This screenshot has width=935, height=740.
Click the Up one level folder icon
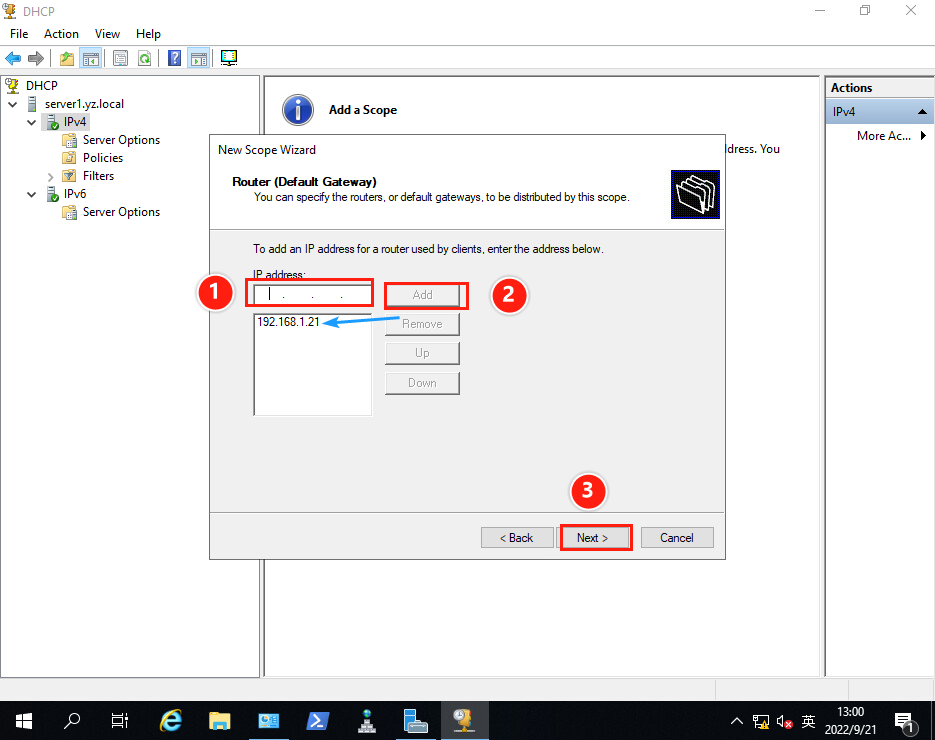67,58
